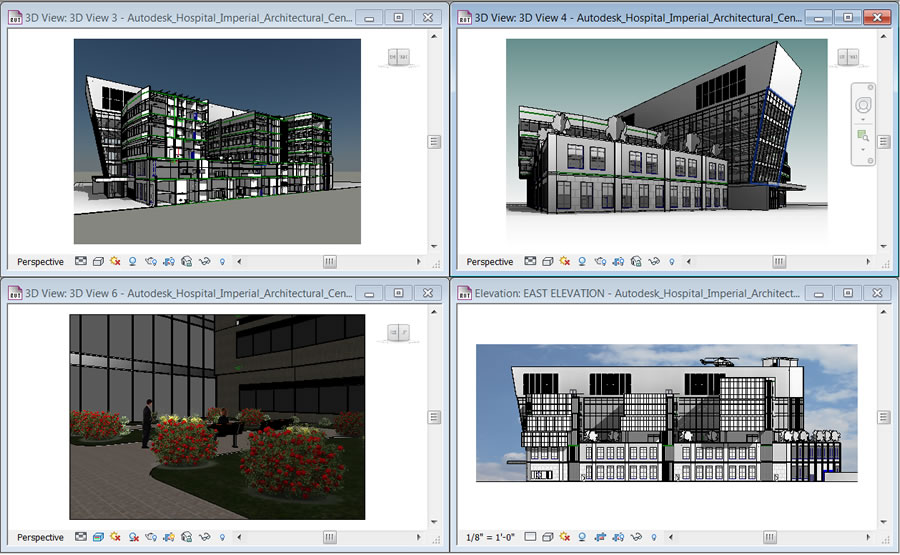Screen dimensions: 900x555
Task: Toggle Sun Path in 3D View 4
Action: 565,261
